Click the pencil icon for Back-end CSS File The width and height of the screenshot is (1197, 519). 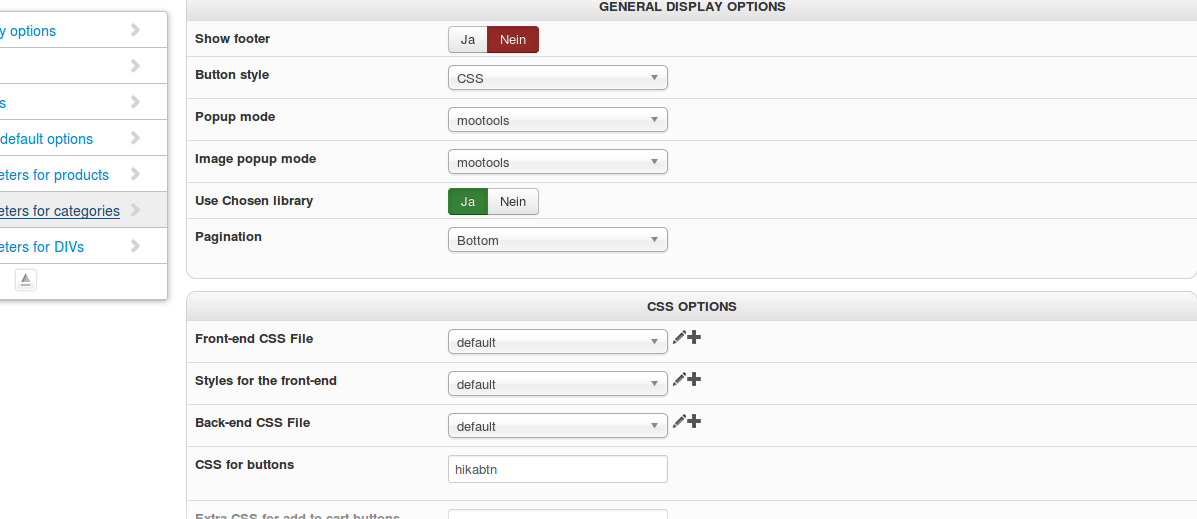(x=679, y=422)
